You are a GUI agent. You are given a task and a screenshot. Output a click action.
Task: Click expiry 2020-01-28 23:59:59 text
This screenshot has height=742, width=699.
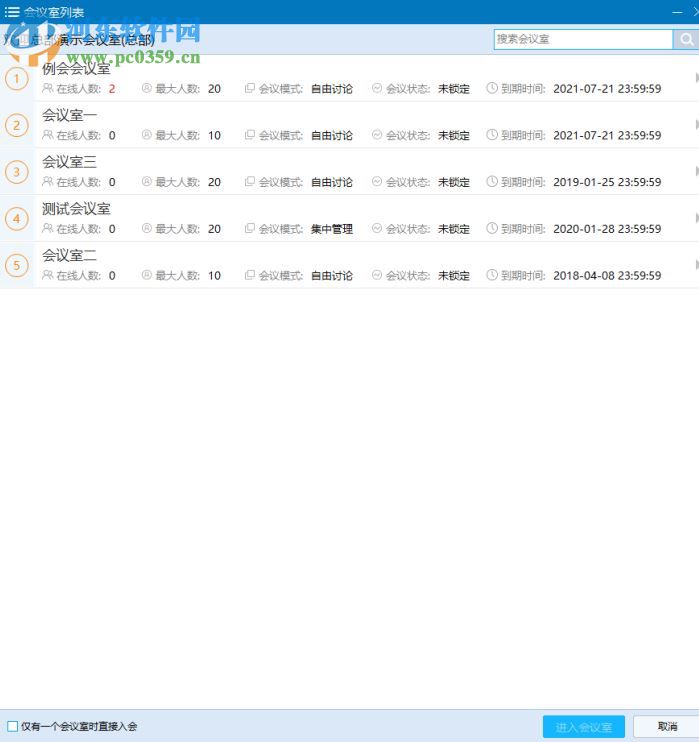click(x=607, y=229)
